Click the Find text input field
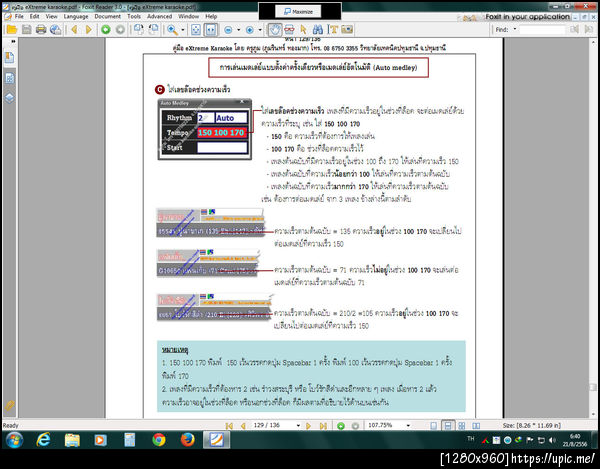This screenshot has height=469, width=600. click(542, 29)
